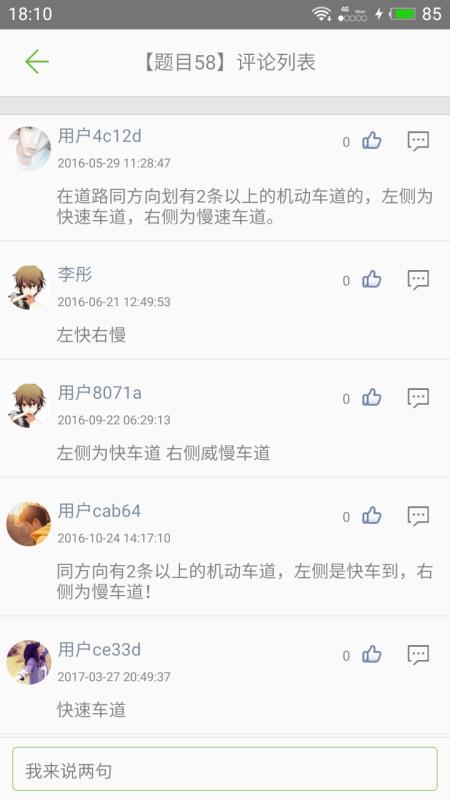Screen dimensions: 450x800
Task: Reply to 用户8071a's comment
Action: click(418, 398)
